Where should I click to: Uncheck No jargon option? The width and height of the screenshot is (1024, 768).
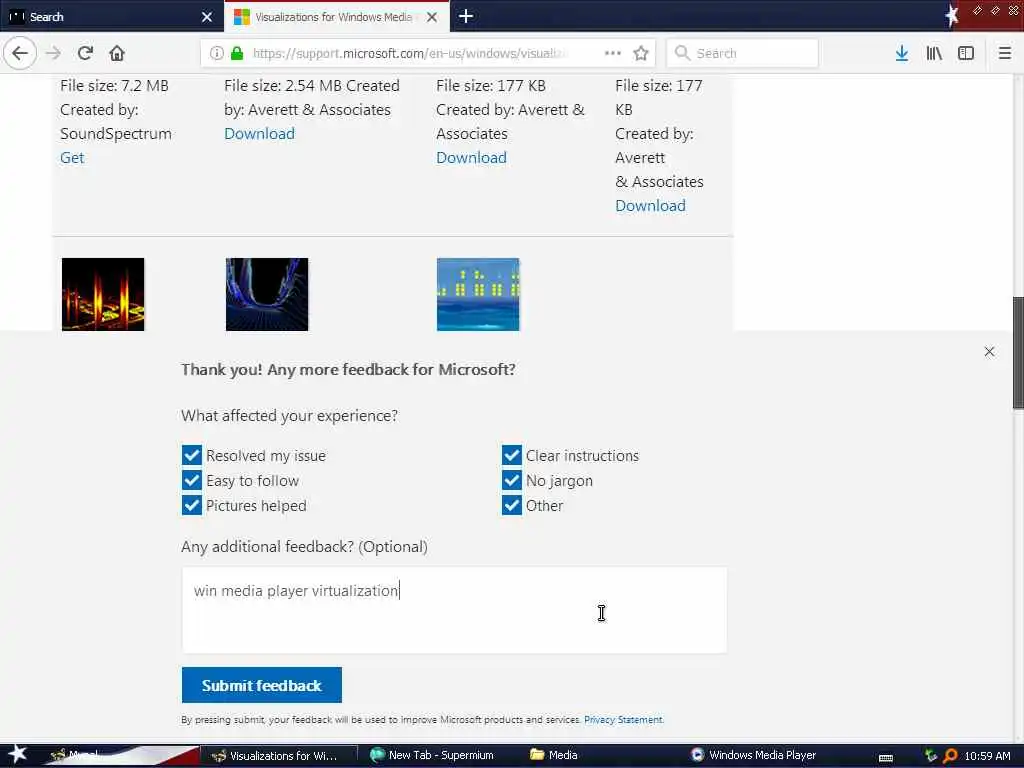512,481
